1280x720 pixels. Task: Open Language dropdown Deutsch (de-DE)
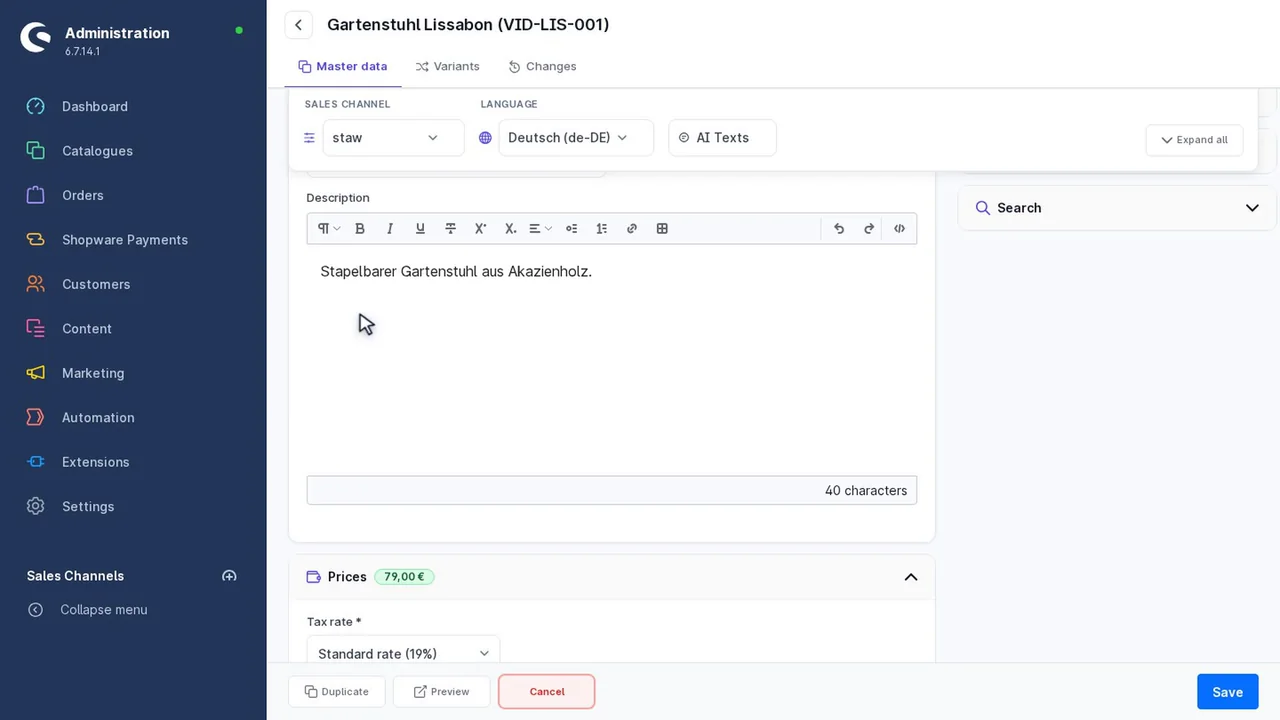pos(576,138)
